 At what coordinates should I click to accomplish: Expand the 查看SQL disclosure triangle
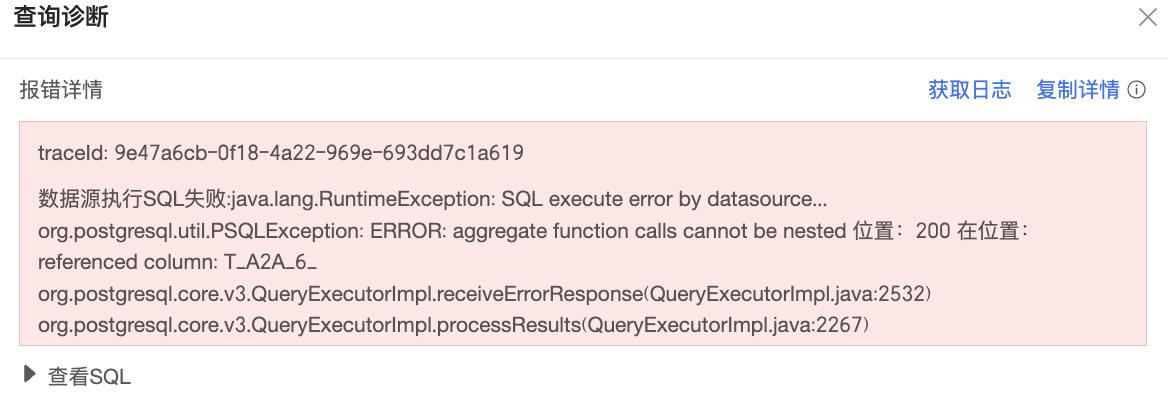point(30,375)
